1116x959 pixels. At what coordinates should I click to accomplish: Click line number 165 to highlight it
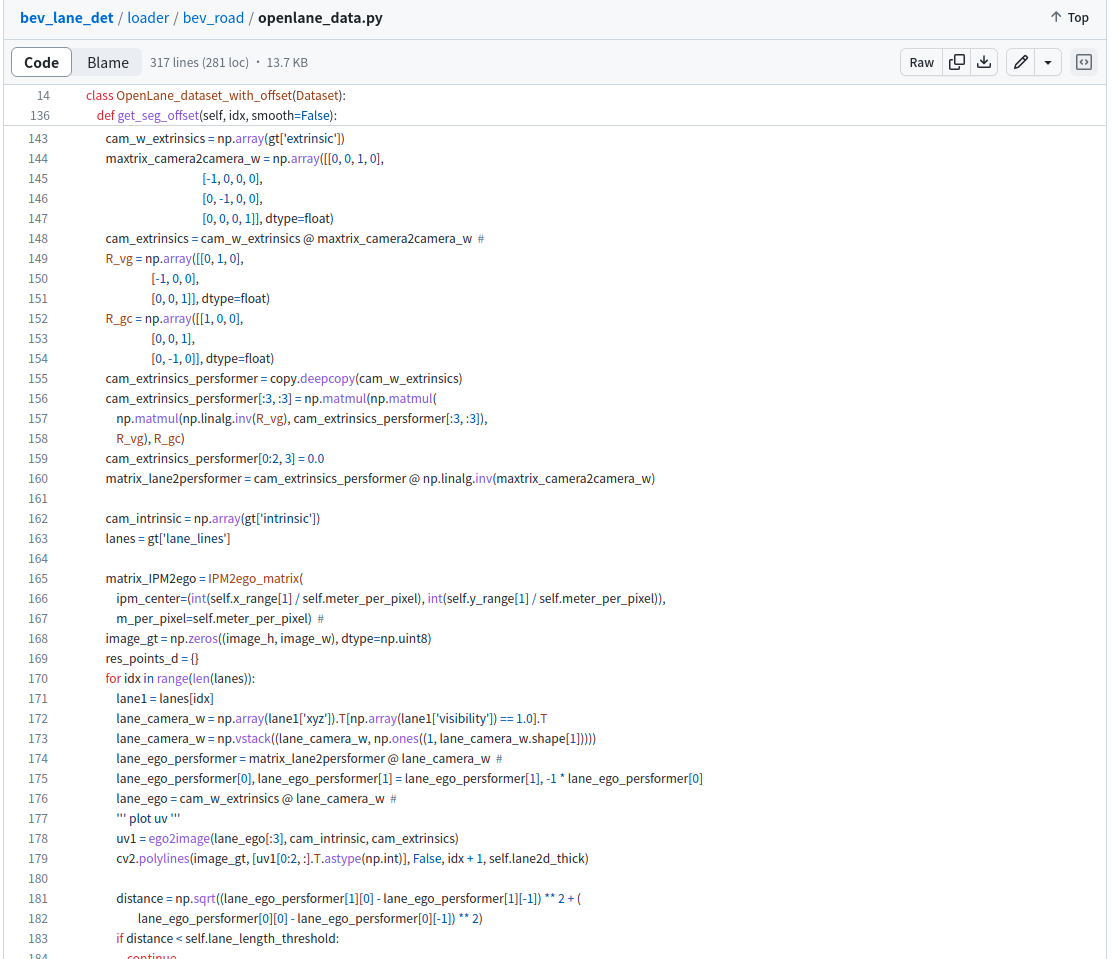tap(38, 578)
